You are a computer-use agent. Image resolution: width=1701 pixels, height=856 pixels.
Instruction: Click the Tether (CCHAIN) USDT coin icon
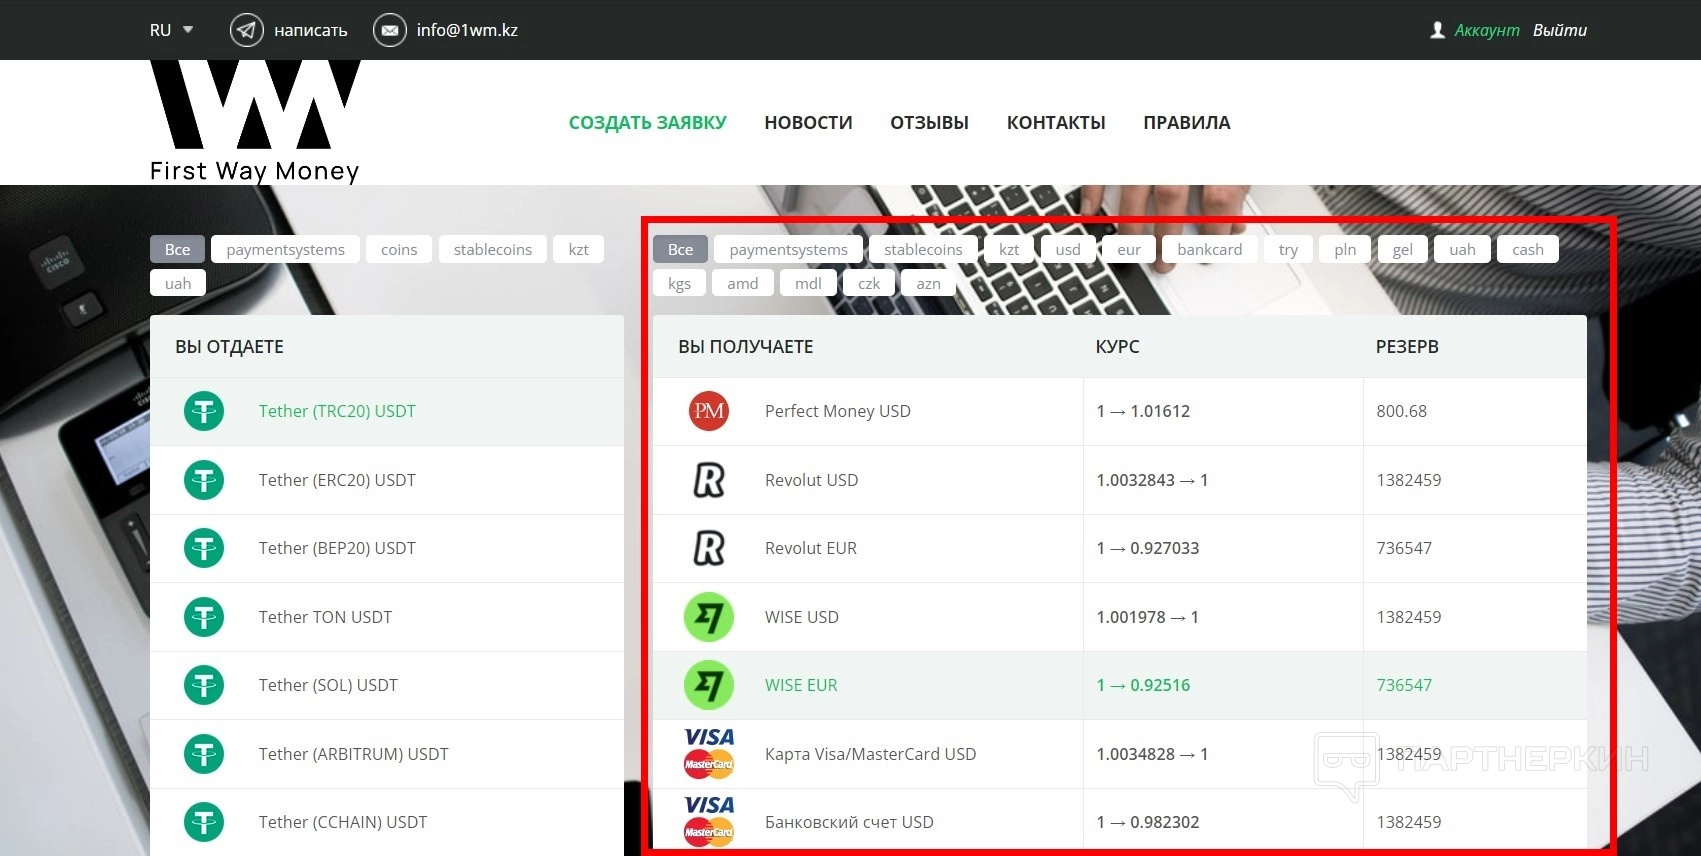pos(204,822)
